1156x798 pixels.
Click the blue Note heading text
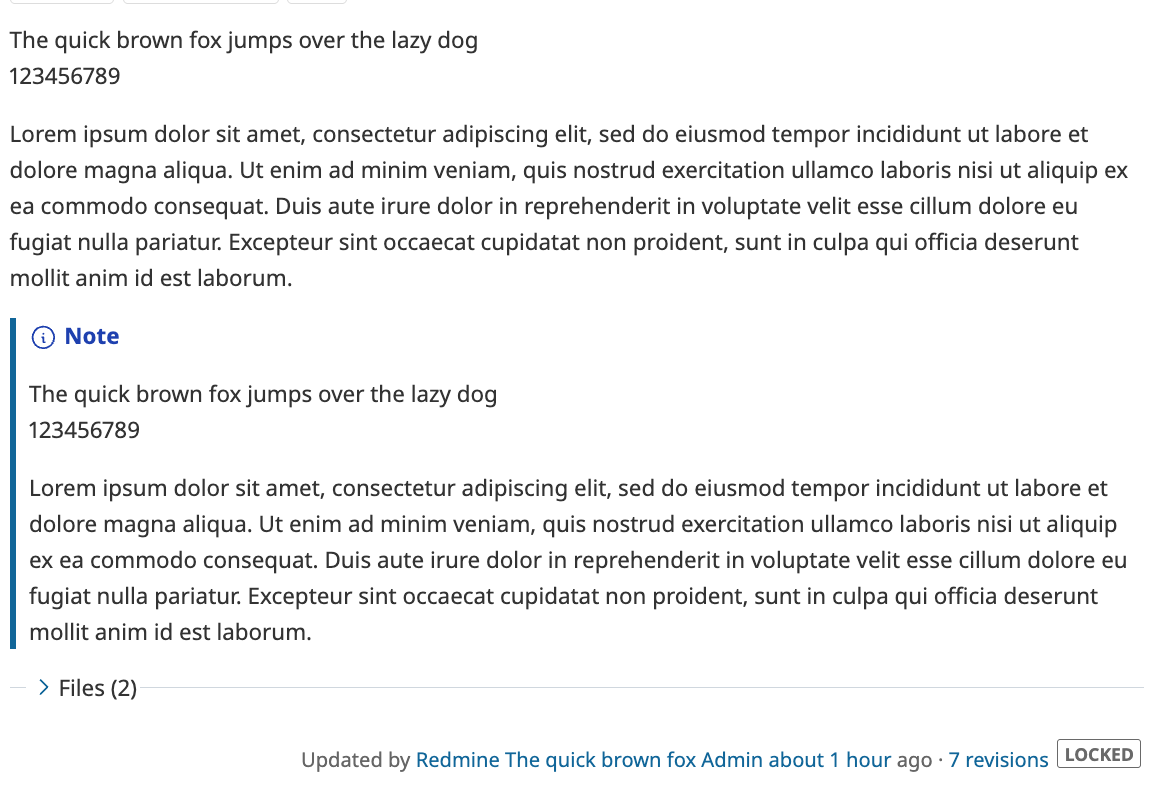(92, 337)
